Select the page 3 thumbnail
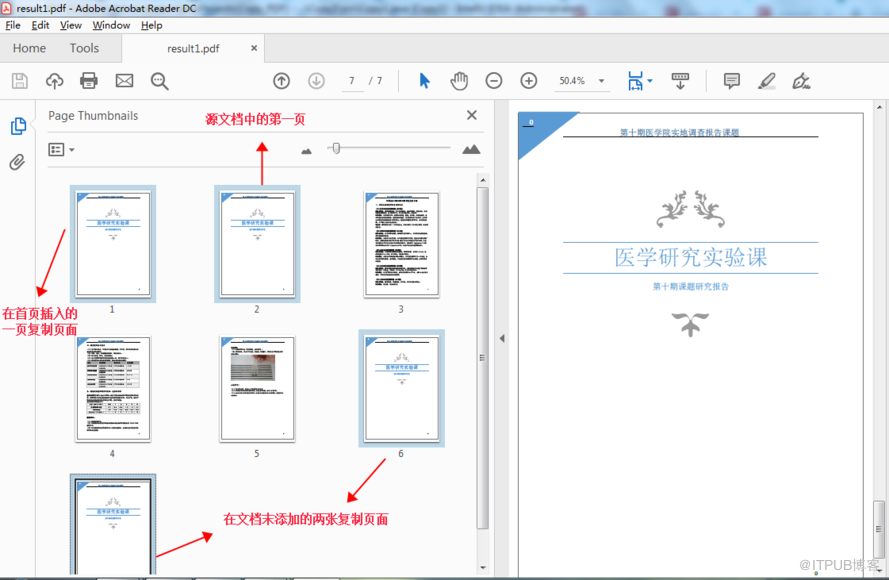889x580 pixels. [x=401, y=245]
